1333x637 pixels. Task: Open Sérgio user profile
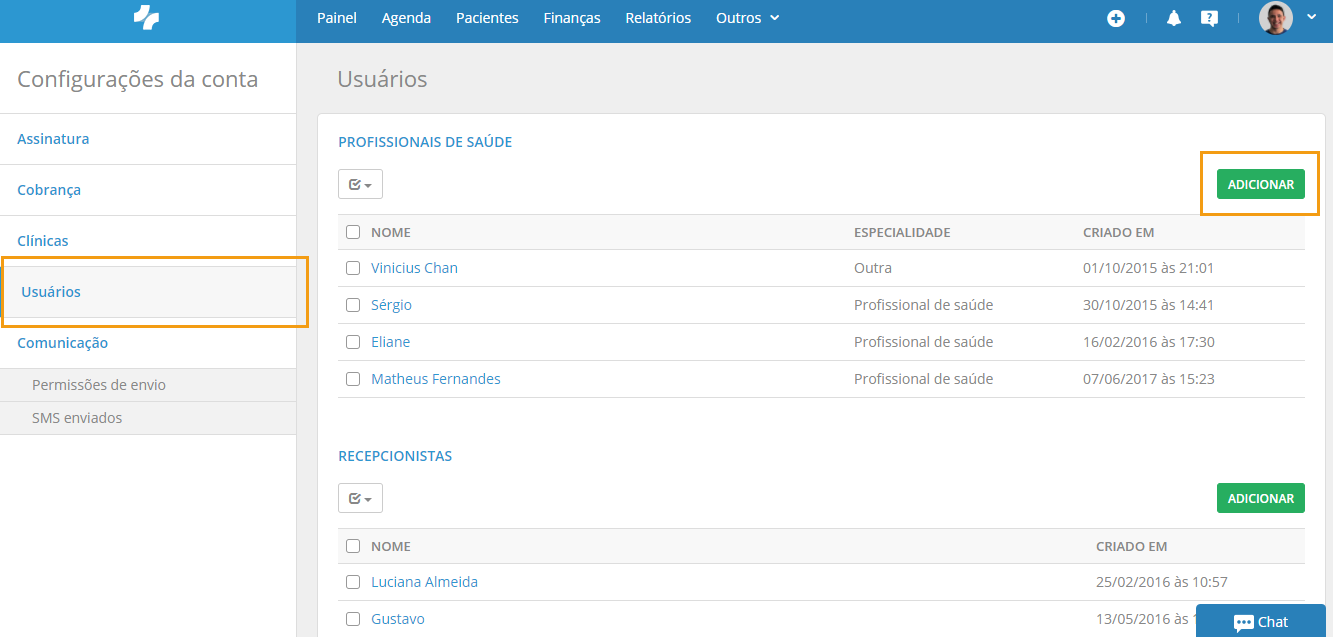(391, 305)
